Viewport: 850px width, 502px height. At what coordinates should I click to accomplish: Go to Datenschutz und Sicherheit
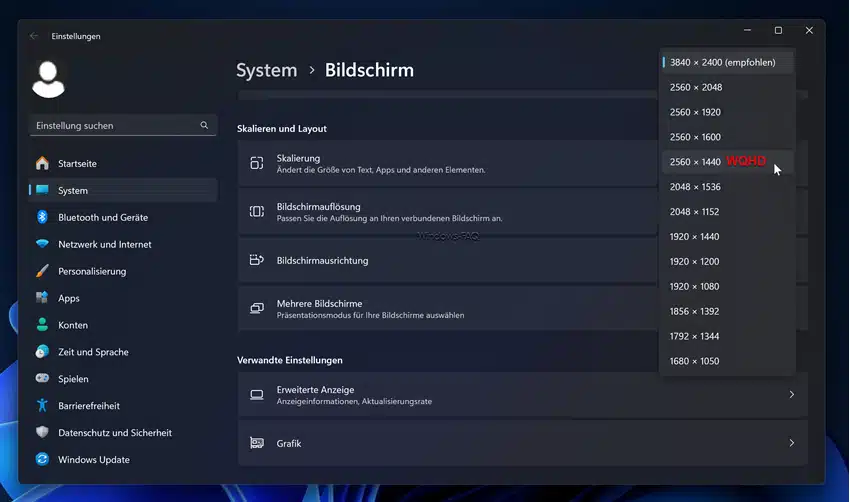tap(123, 433)
